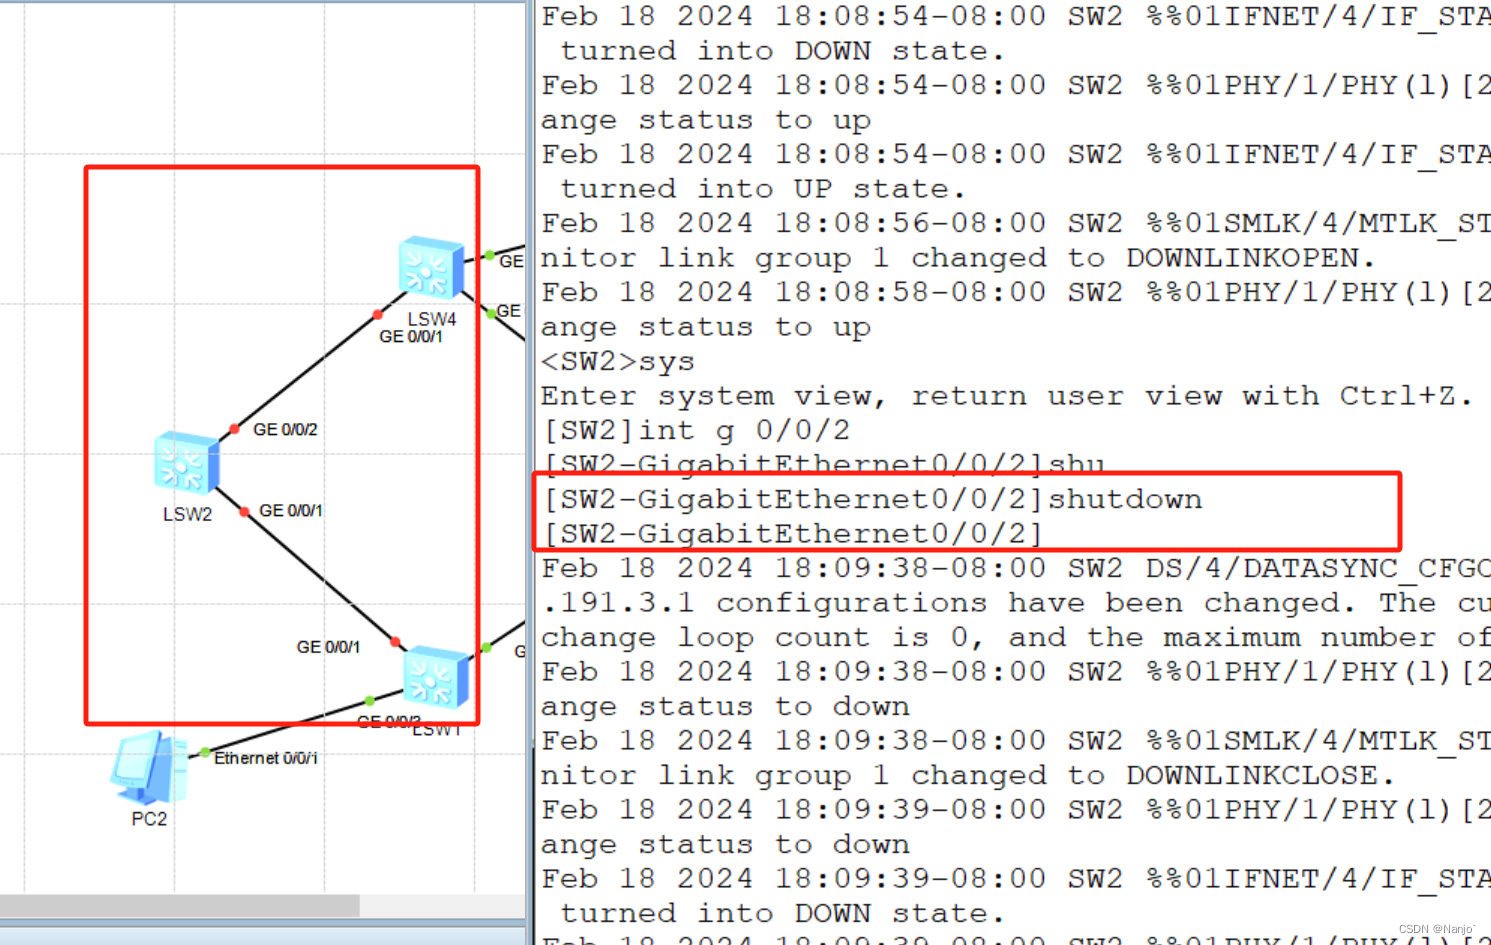Click red port indicator at LSW2 GE 0/0/2
Screen dimensions: 1491x945
234,429
